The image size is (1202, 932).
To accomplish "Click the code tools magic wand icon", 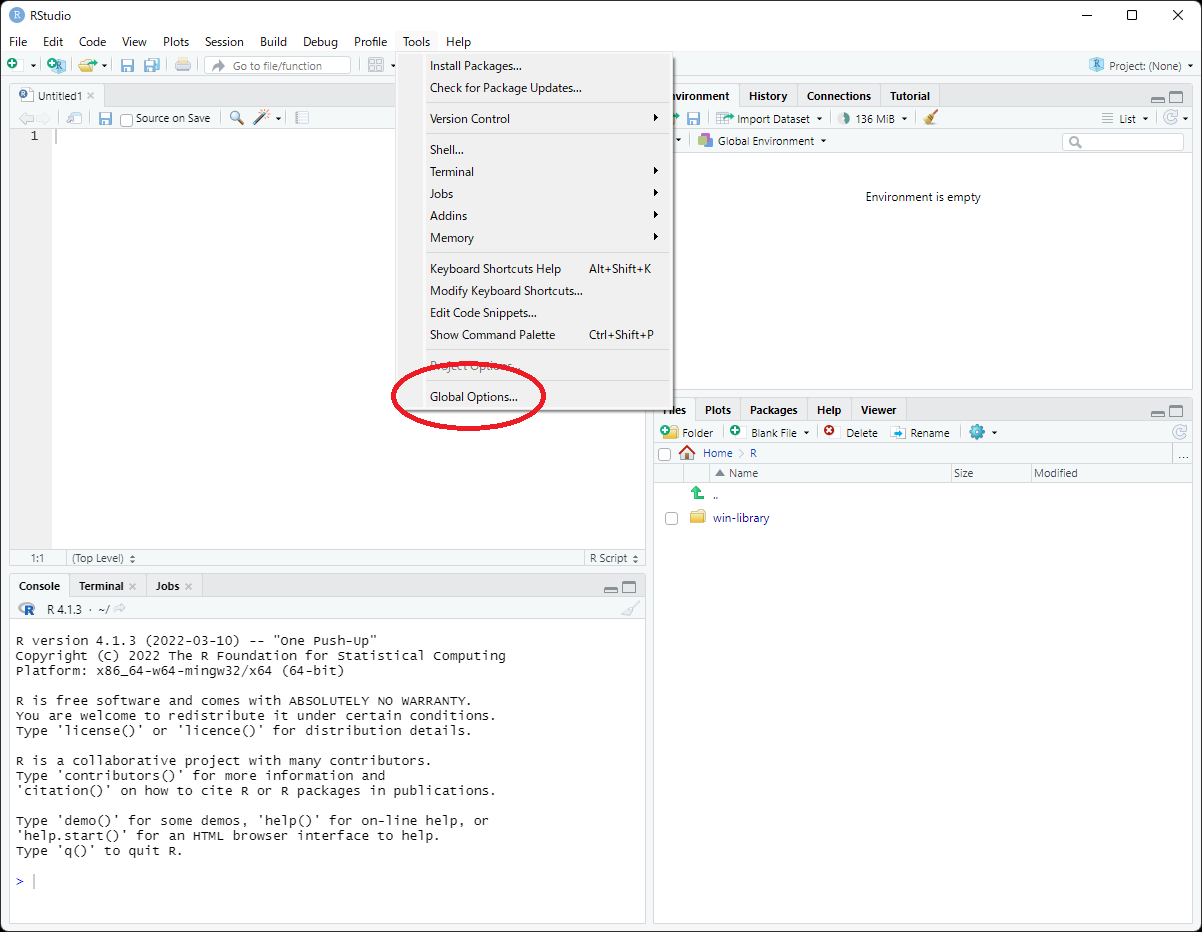I will pos(262,118).
